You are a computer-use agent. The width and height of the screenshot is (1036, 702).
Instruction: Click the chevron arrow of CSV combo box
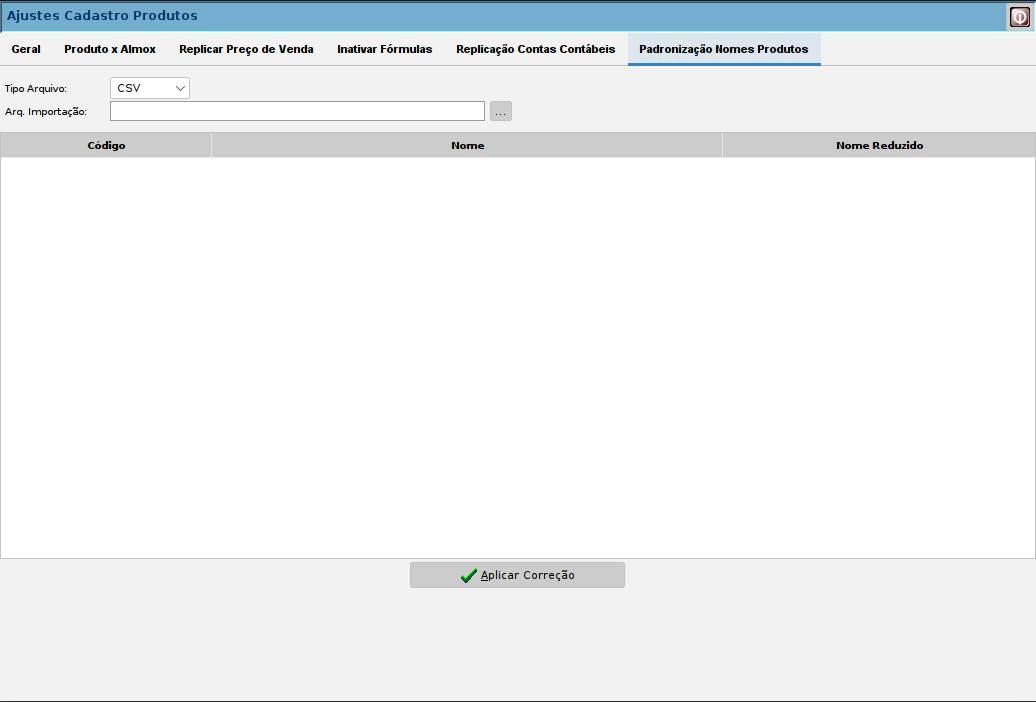pyautogui.click(x=180, y=88)
